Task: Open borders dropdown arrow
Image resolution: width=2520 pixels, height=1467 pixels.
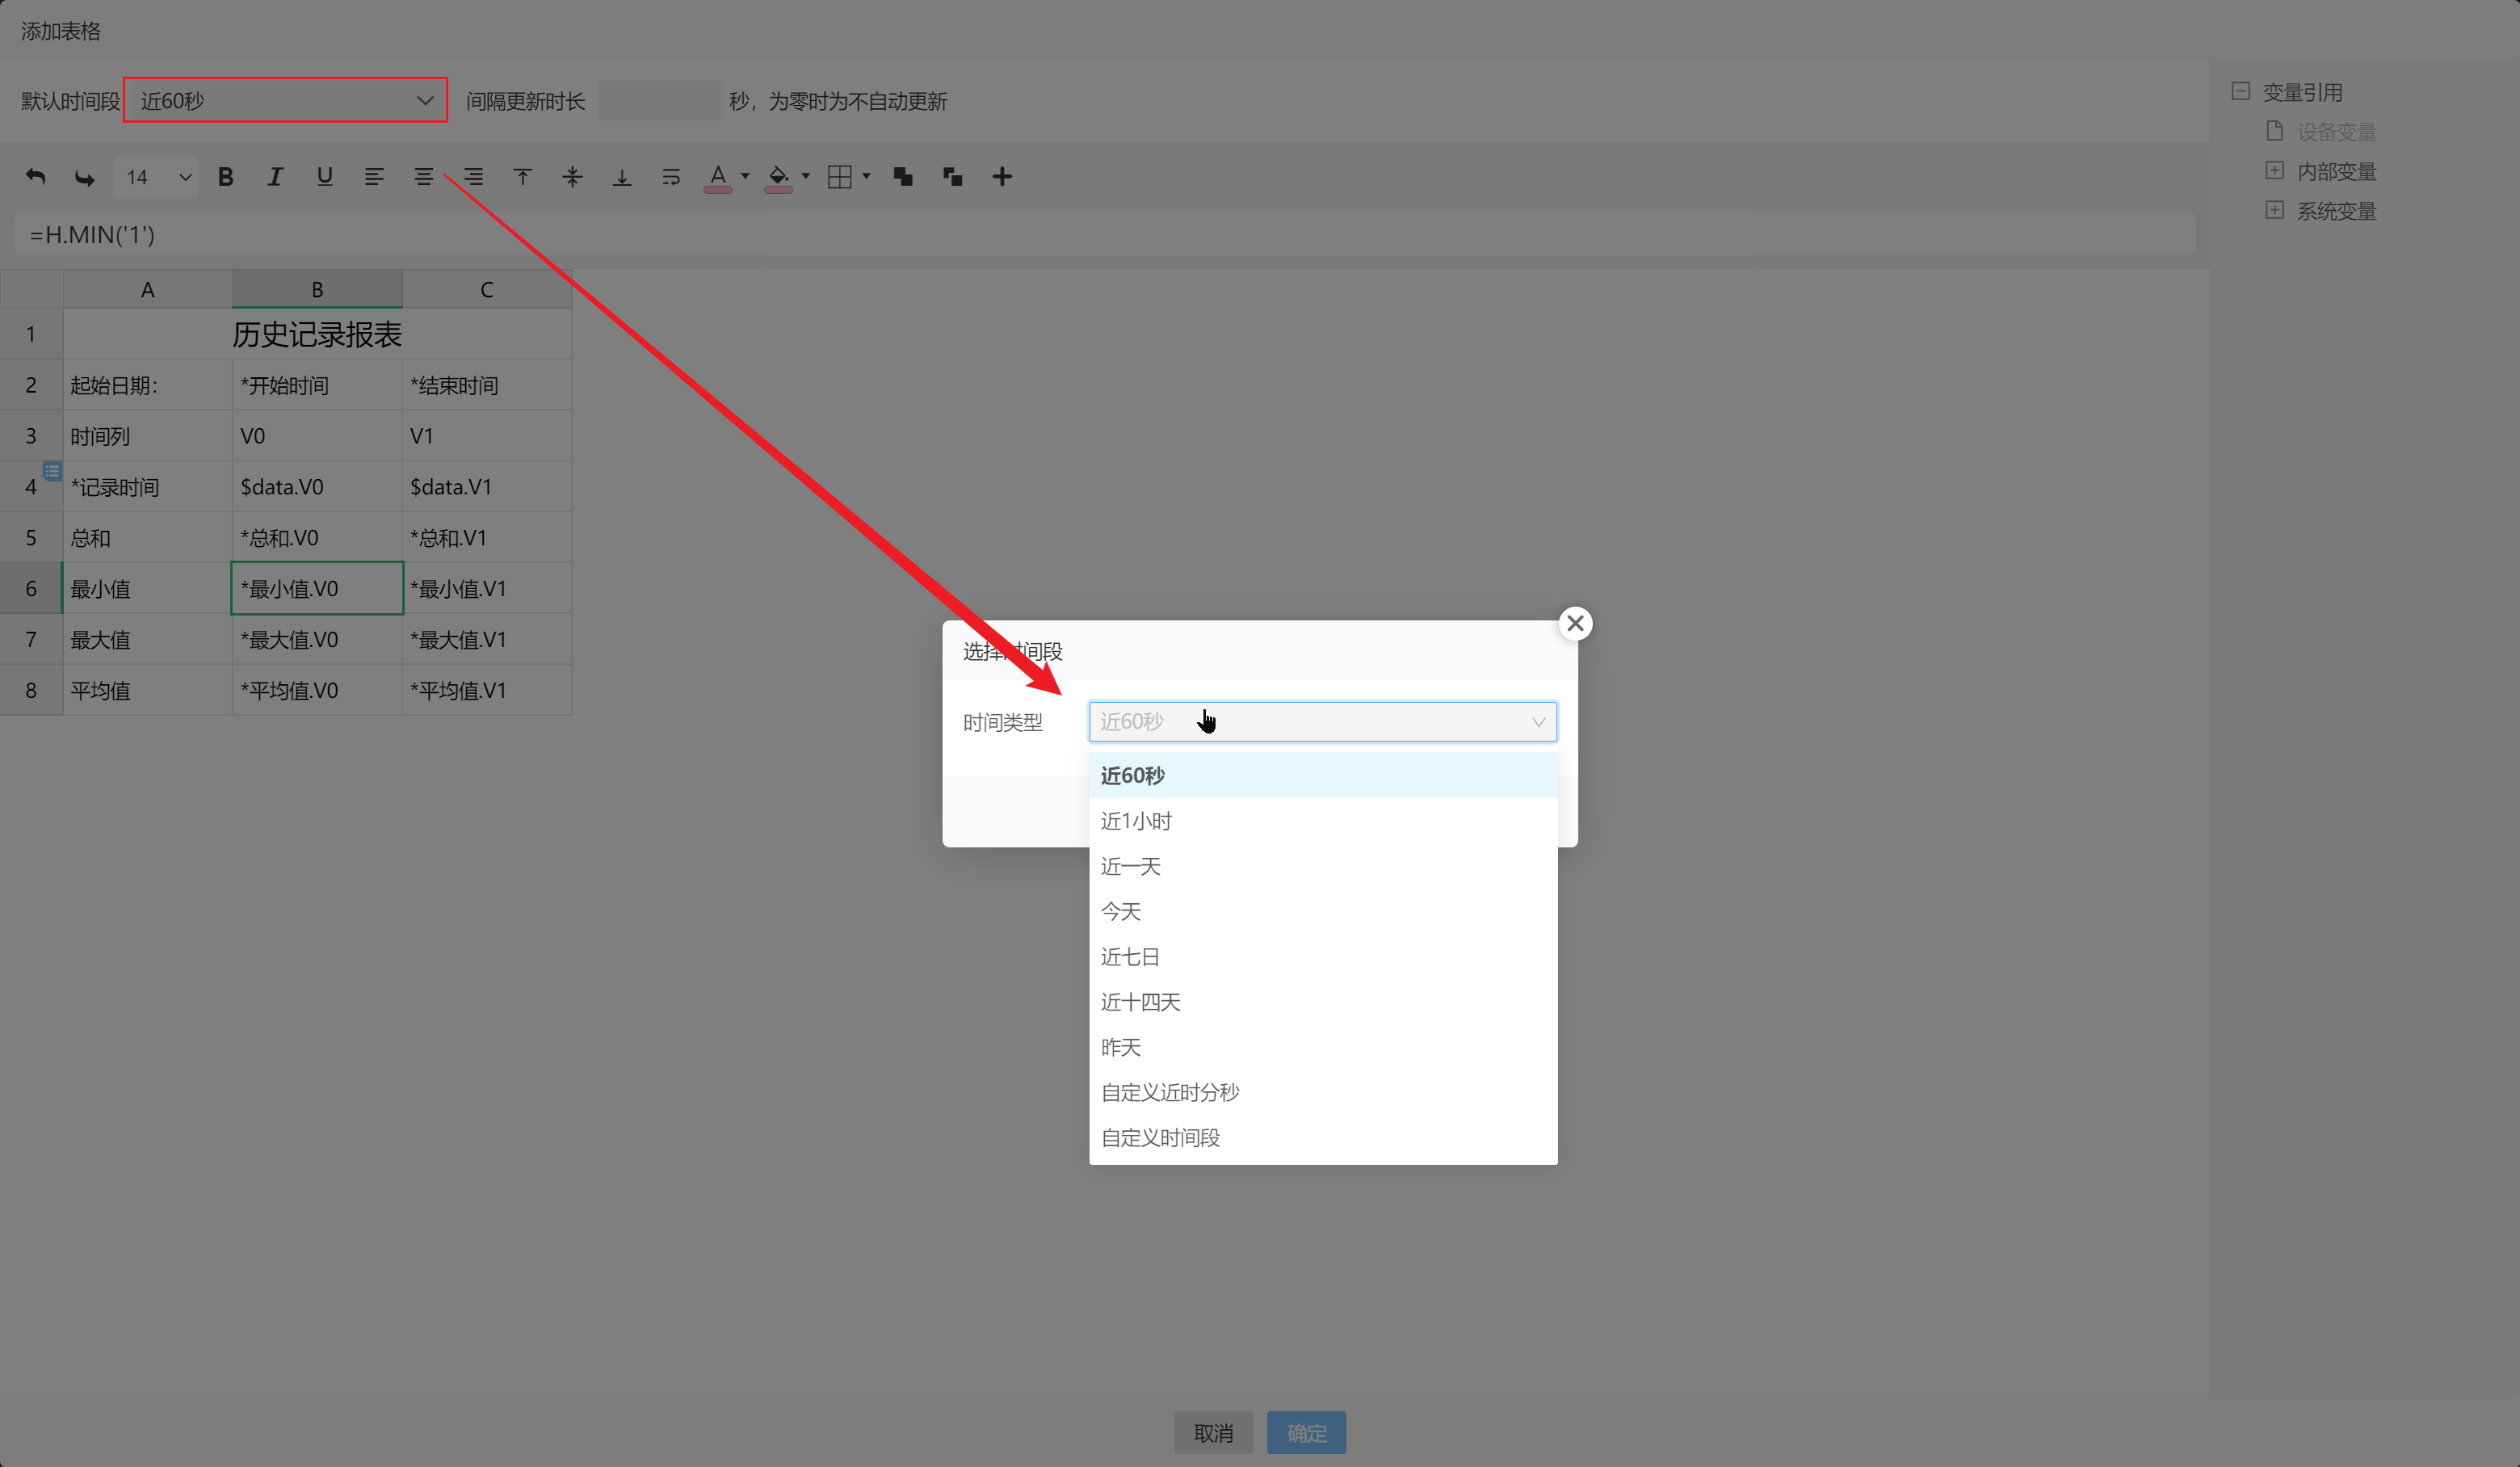Action: click(x=866, y=176)
